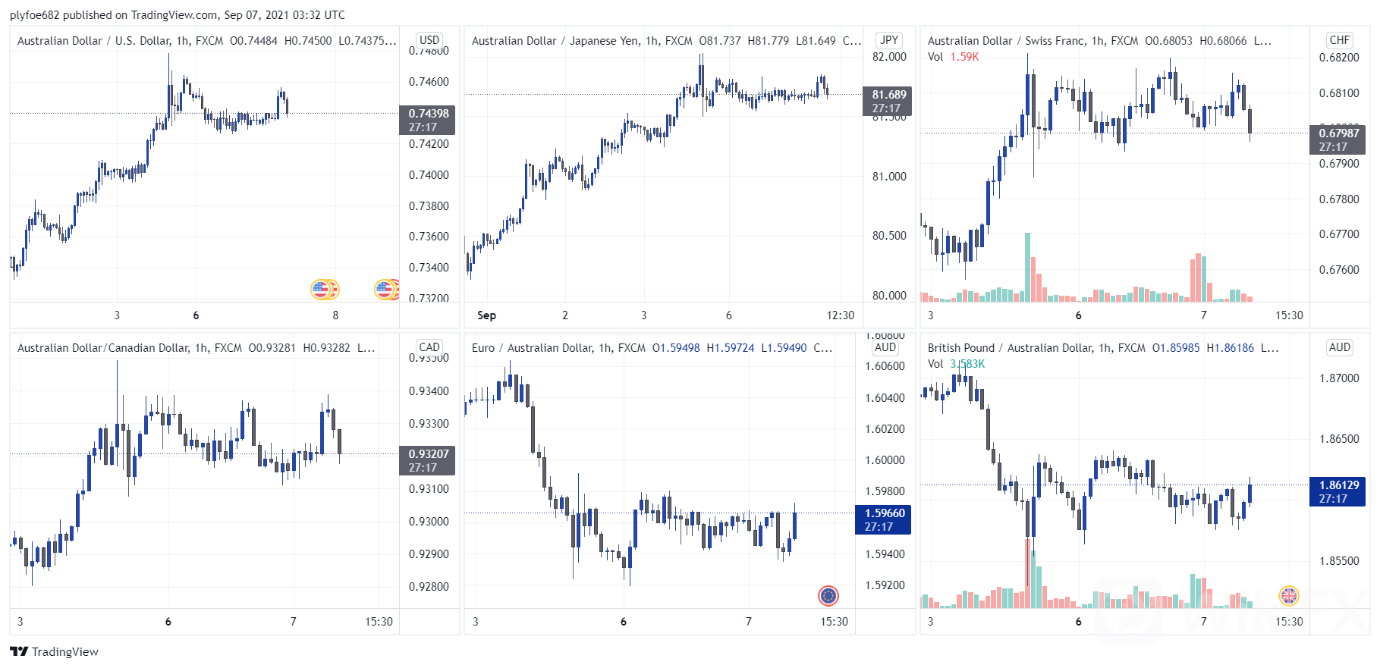Click the UK flag economic event icon

click(1290, 596)
